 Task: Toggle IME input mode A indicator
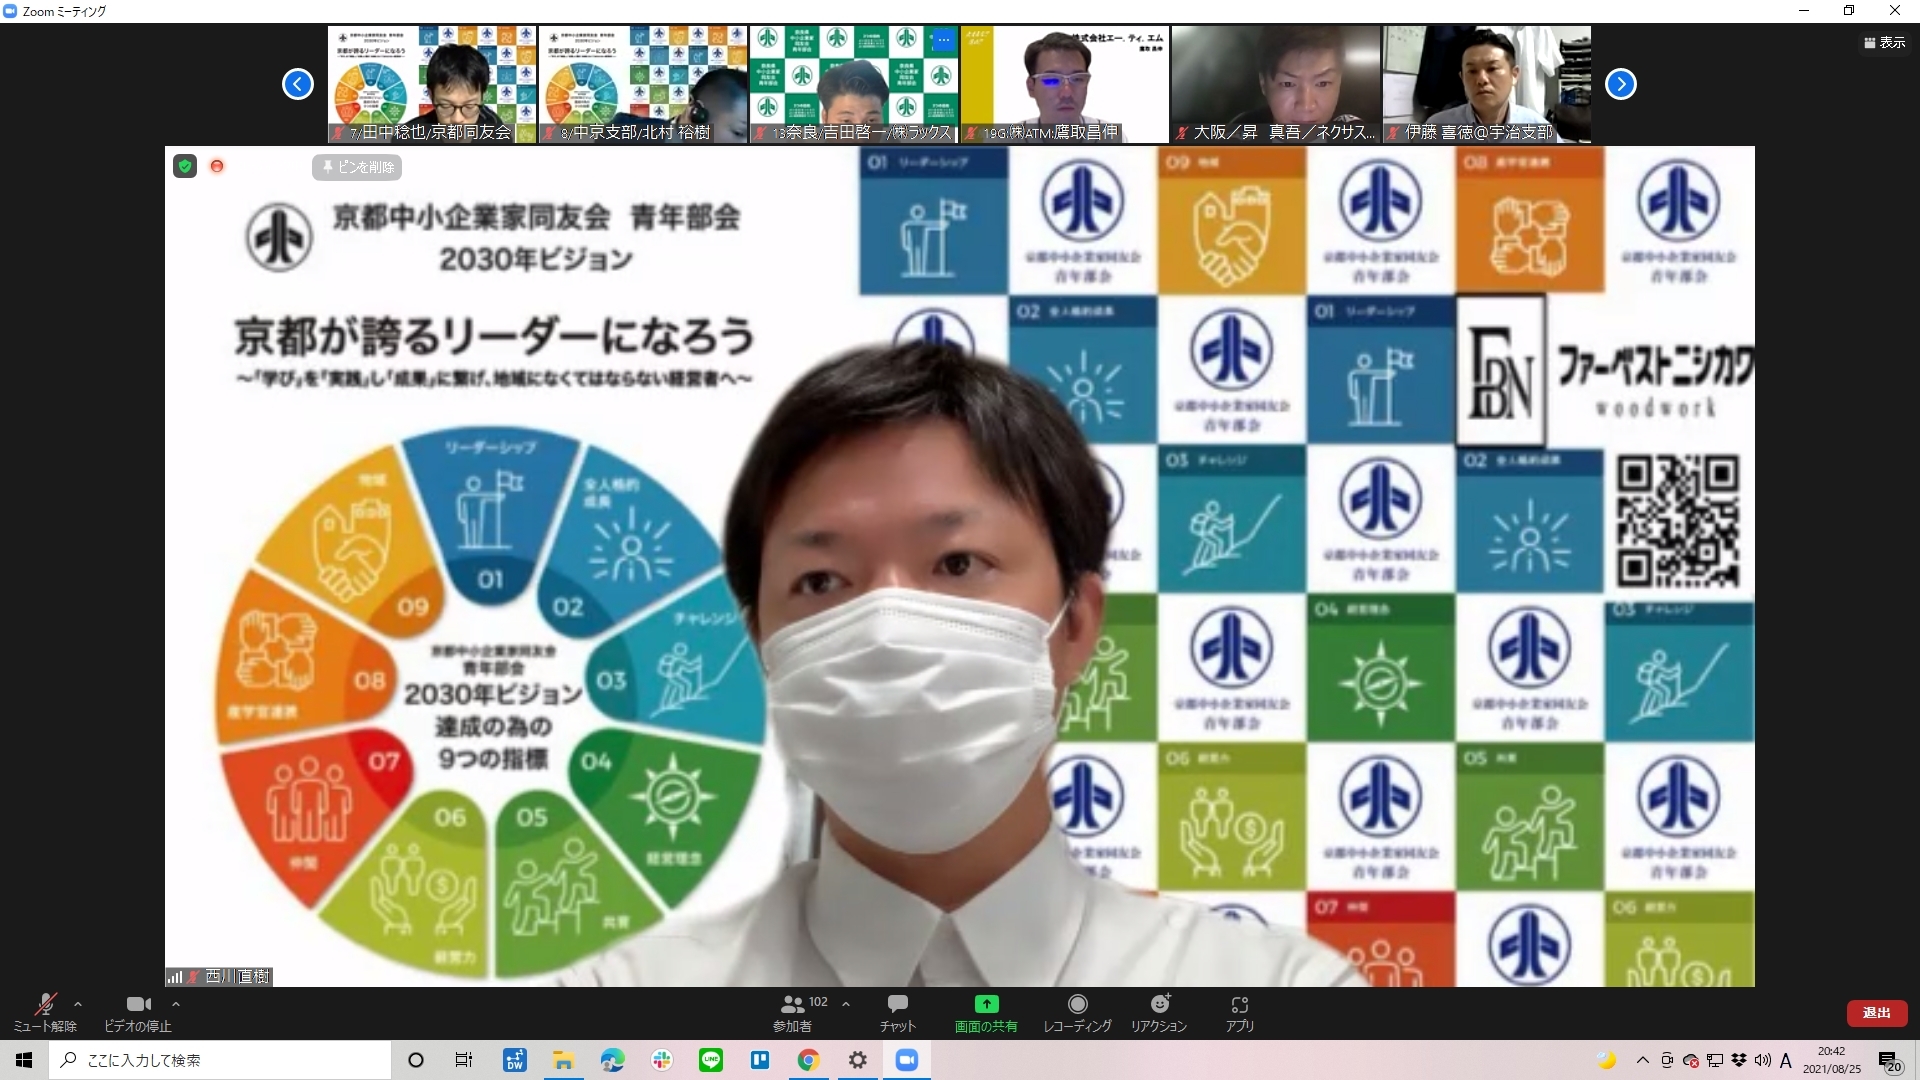tap(1786, 1060)
